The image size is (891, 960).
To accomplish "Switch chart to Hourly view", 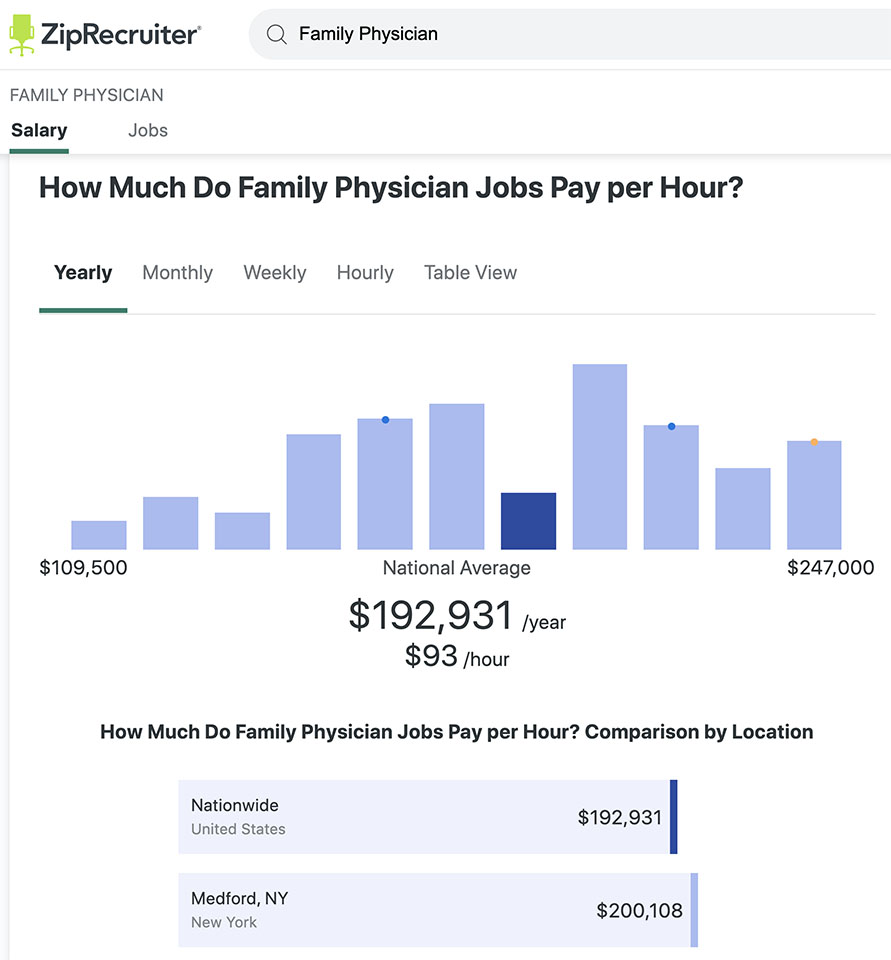I will click(365, 272).
